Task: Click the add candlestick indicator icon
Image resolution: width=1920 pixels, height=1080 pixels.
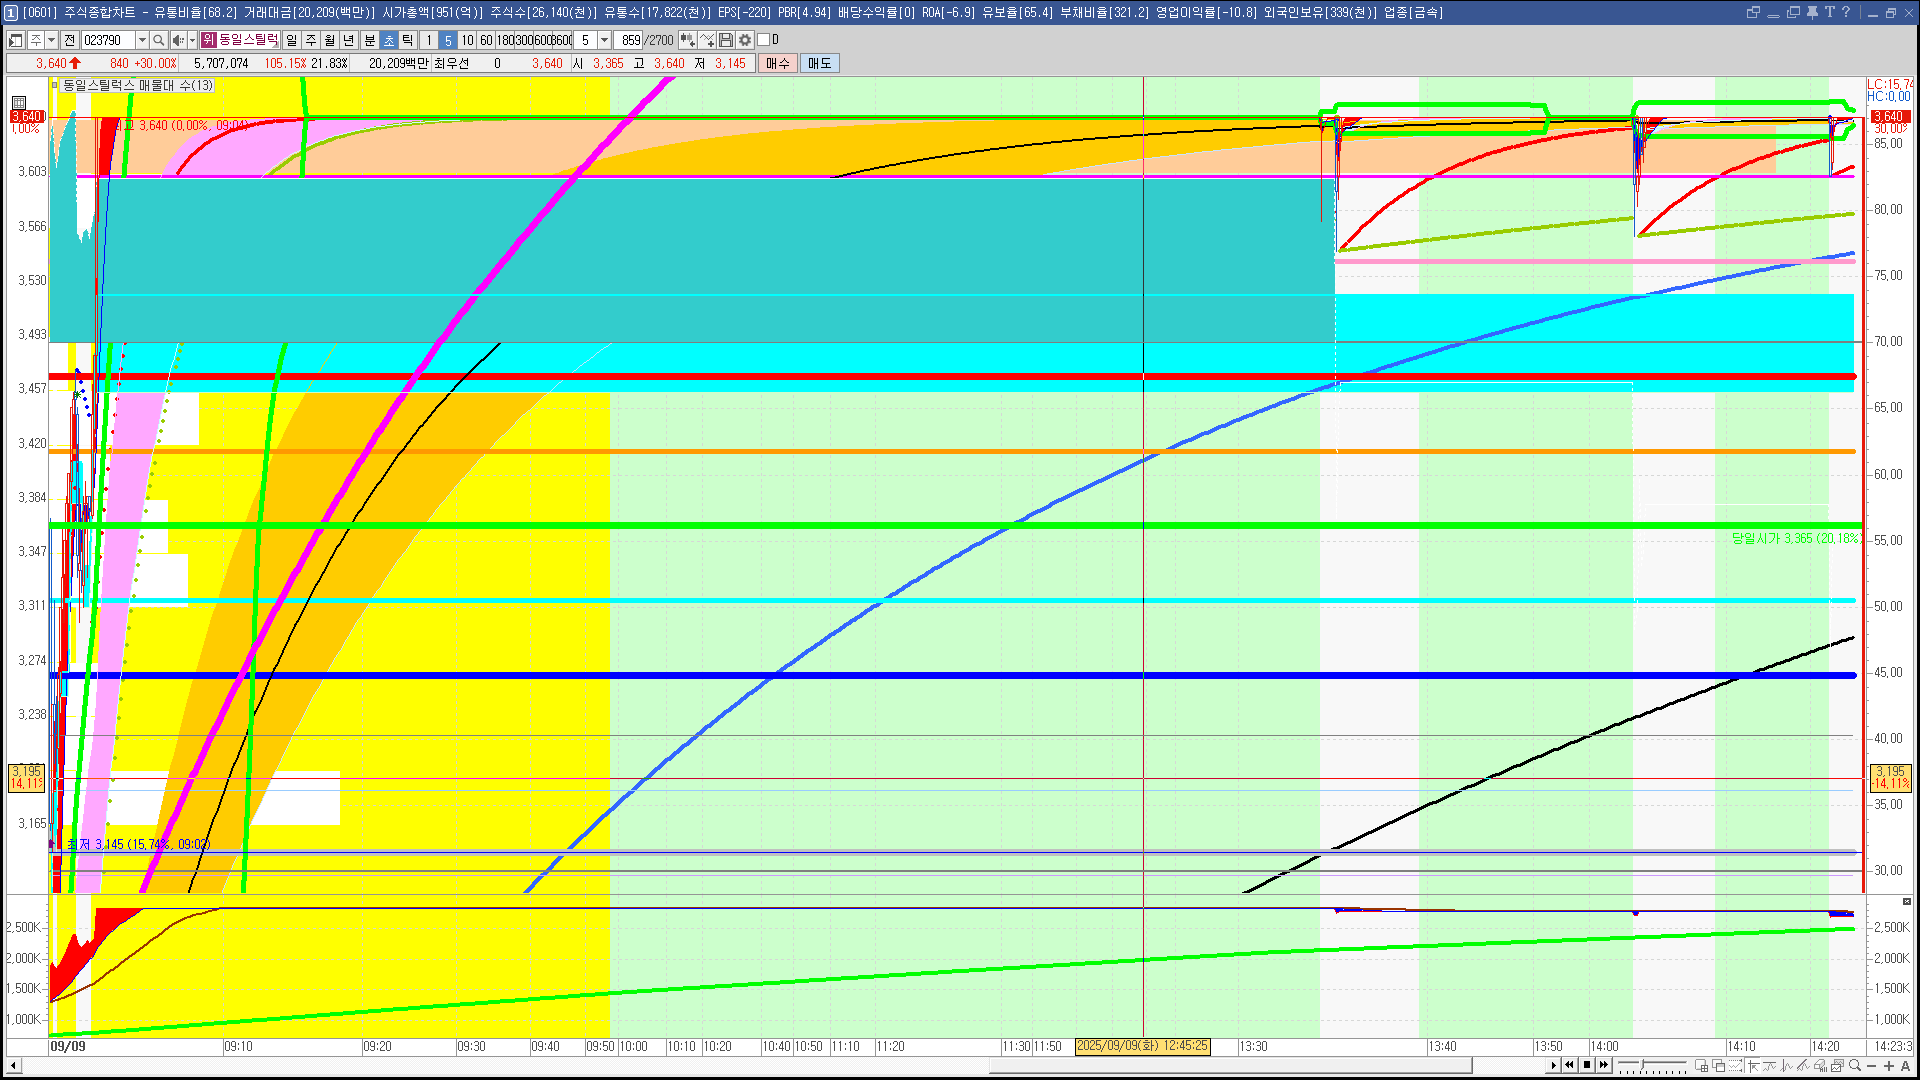Action: [x=687, y=40]
